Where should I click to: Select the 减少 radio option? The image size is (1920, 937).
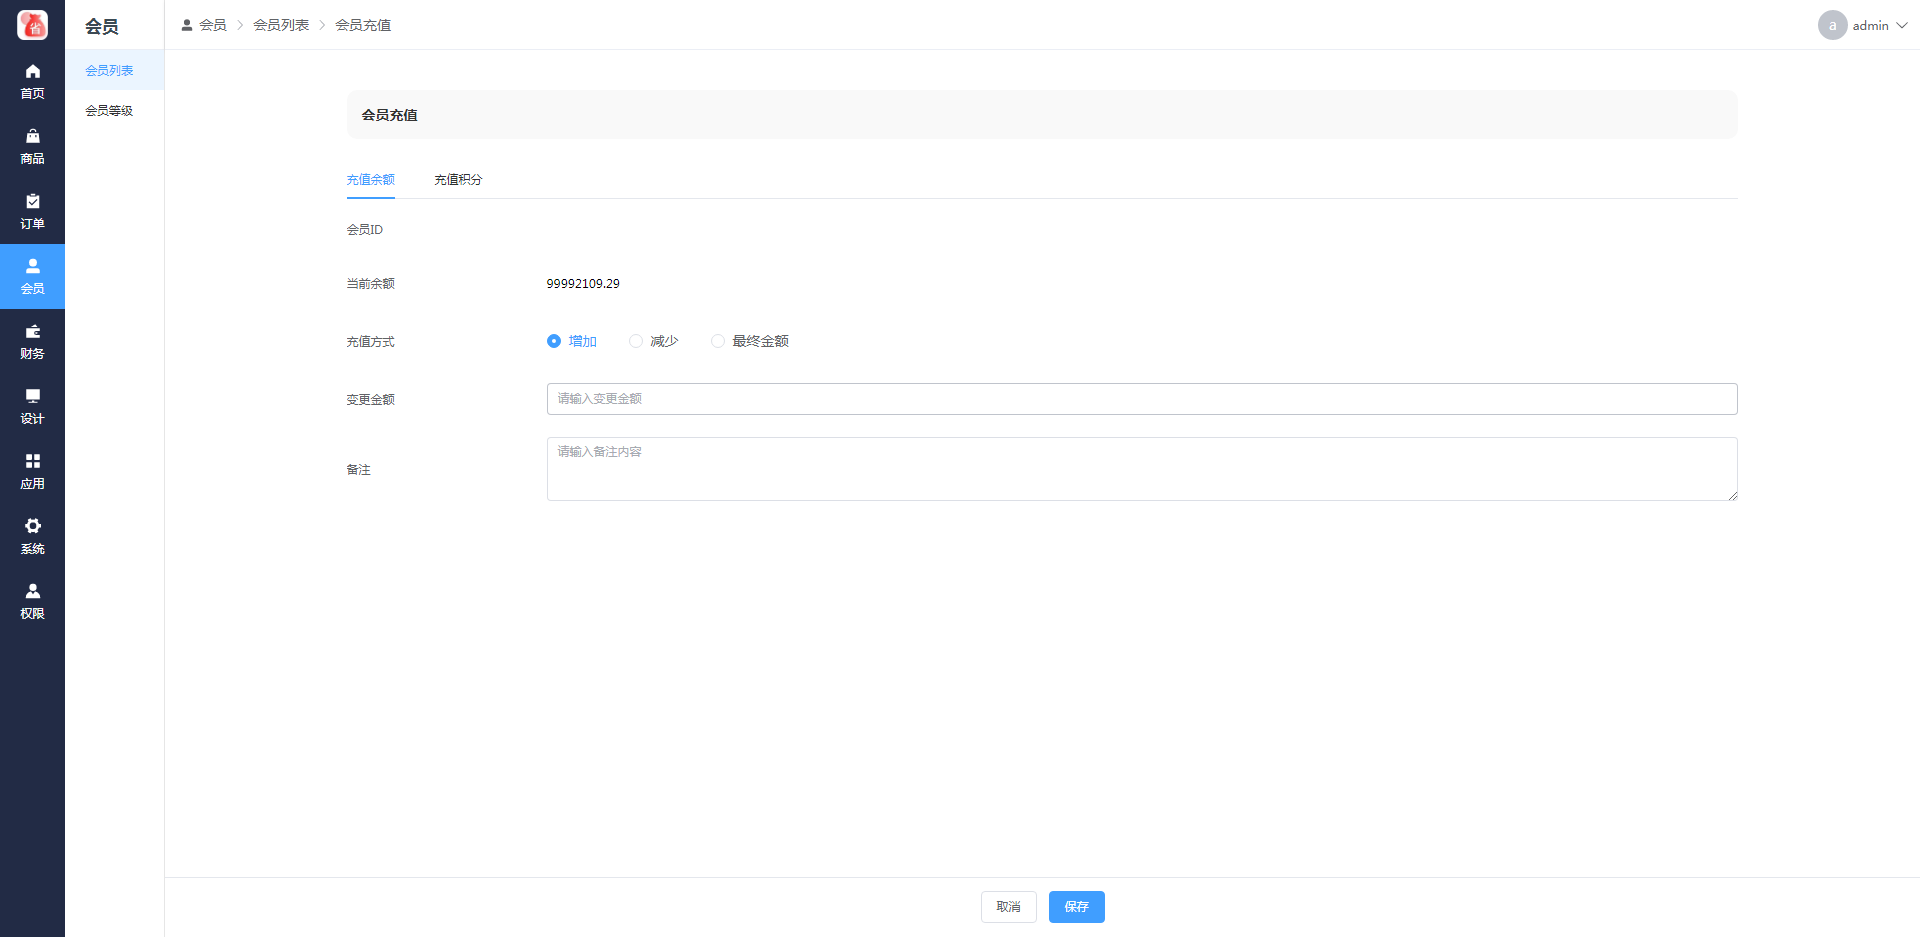pos(636,341)
